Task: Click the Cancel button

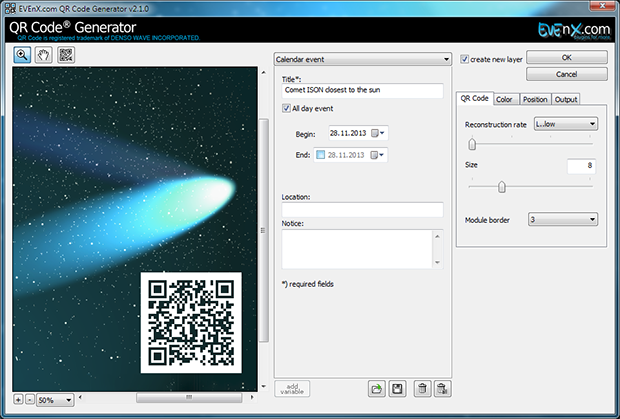Action: pos(567,74)
